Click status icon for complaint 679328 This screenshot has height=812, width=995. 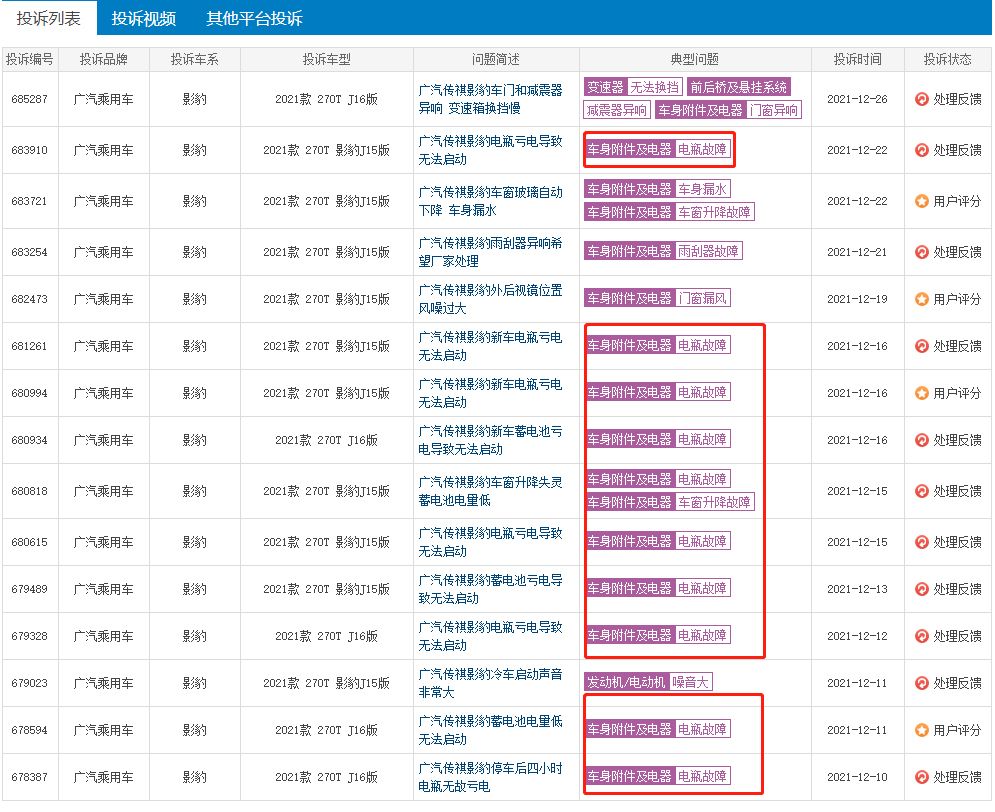point(921,636)
